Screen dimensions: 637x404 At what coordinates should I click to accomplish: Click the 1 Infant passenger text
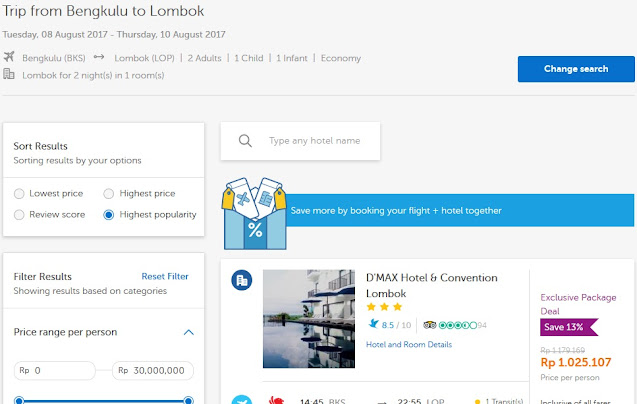point(292,58)
